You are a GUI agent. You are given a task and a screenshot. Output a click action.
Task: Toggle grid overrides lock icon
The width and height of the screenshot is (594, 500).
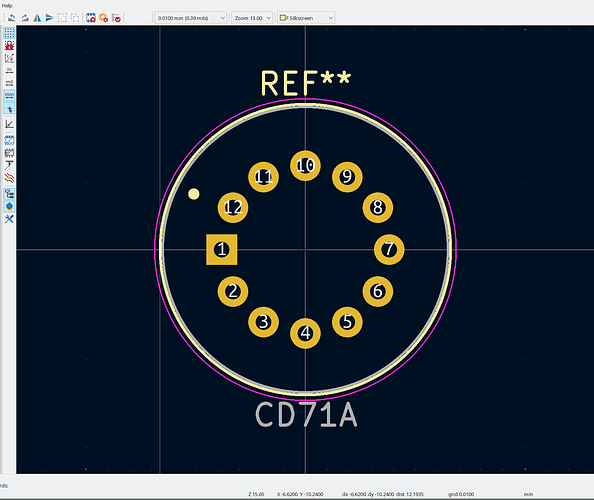(9, 45)
